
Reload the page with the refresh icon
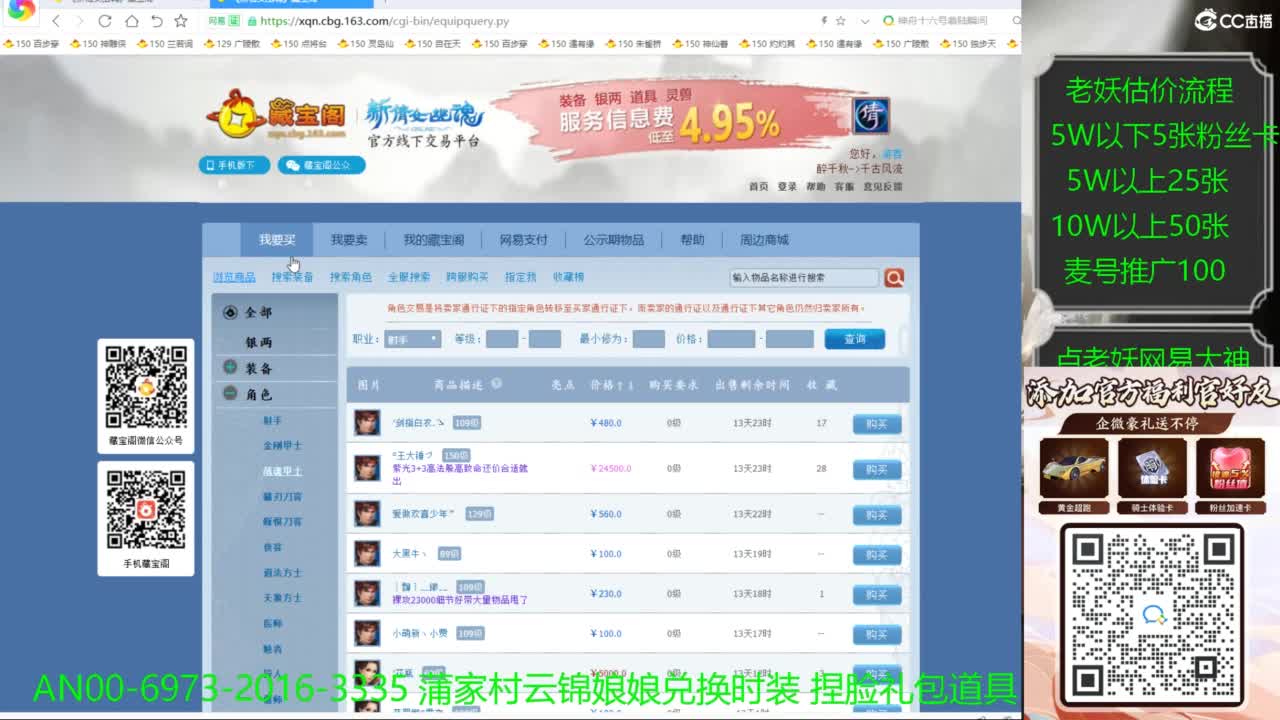click(x=105, y=21)
